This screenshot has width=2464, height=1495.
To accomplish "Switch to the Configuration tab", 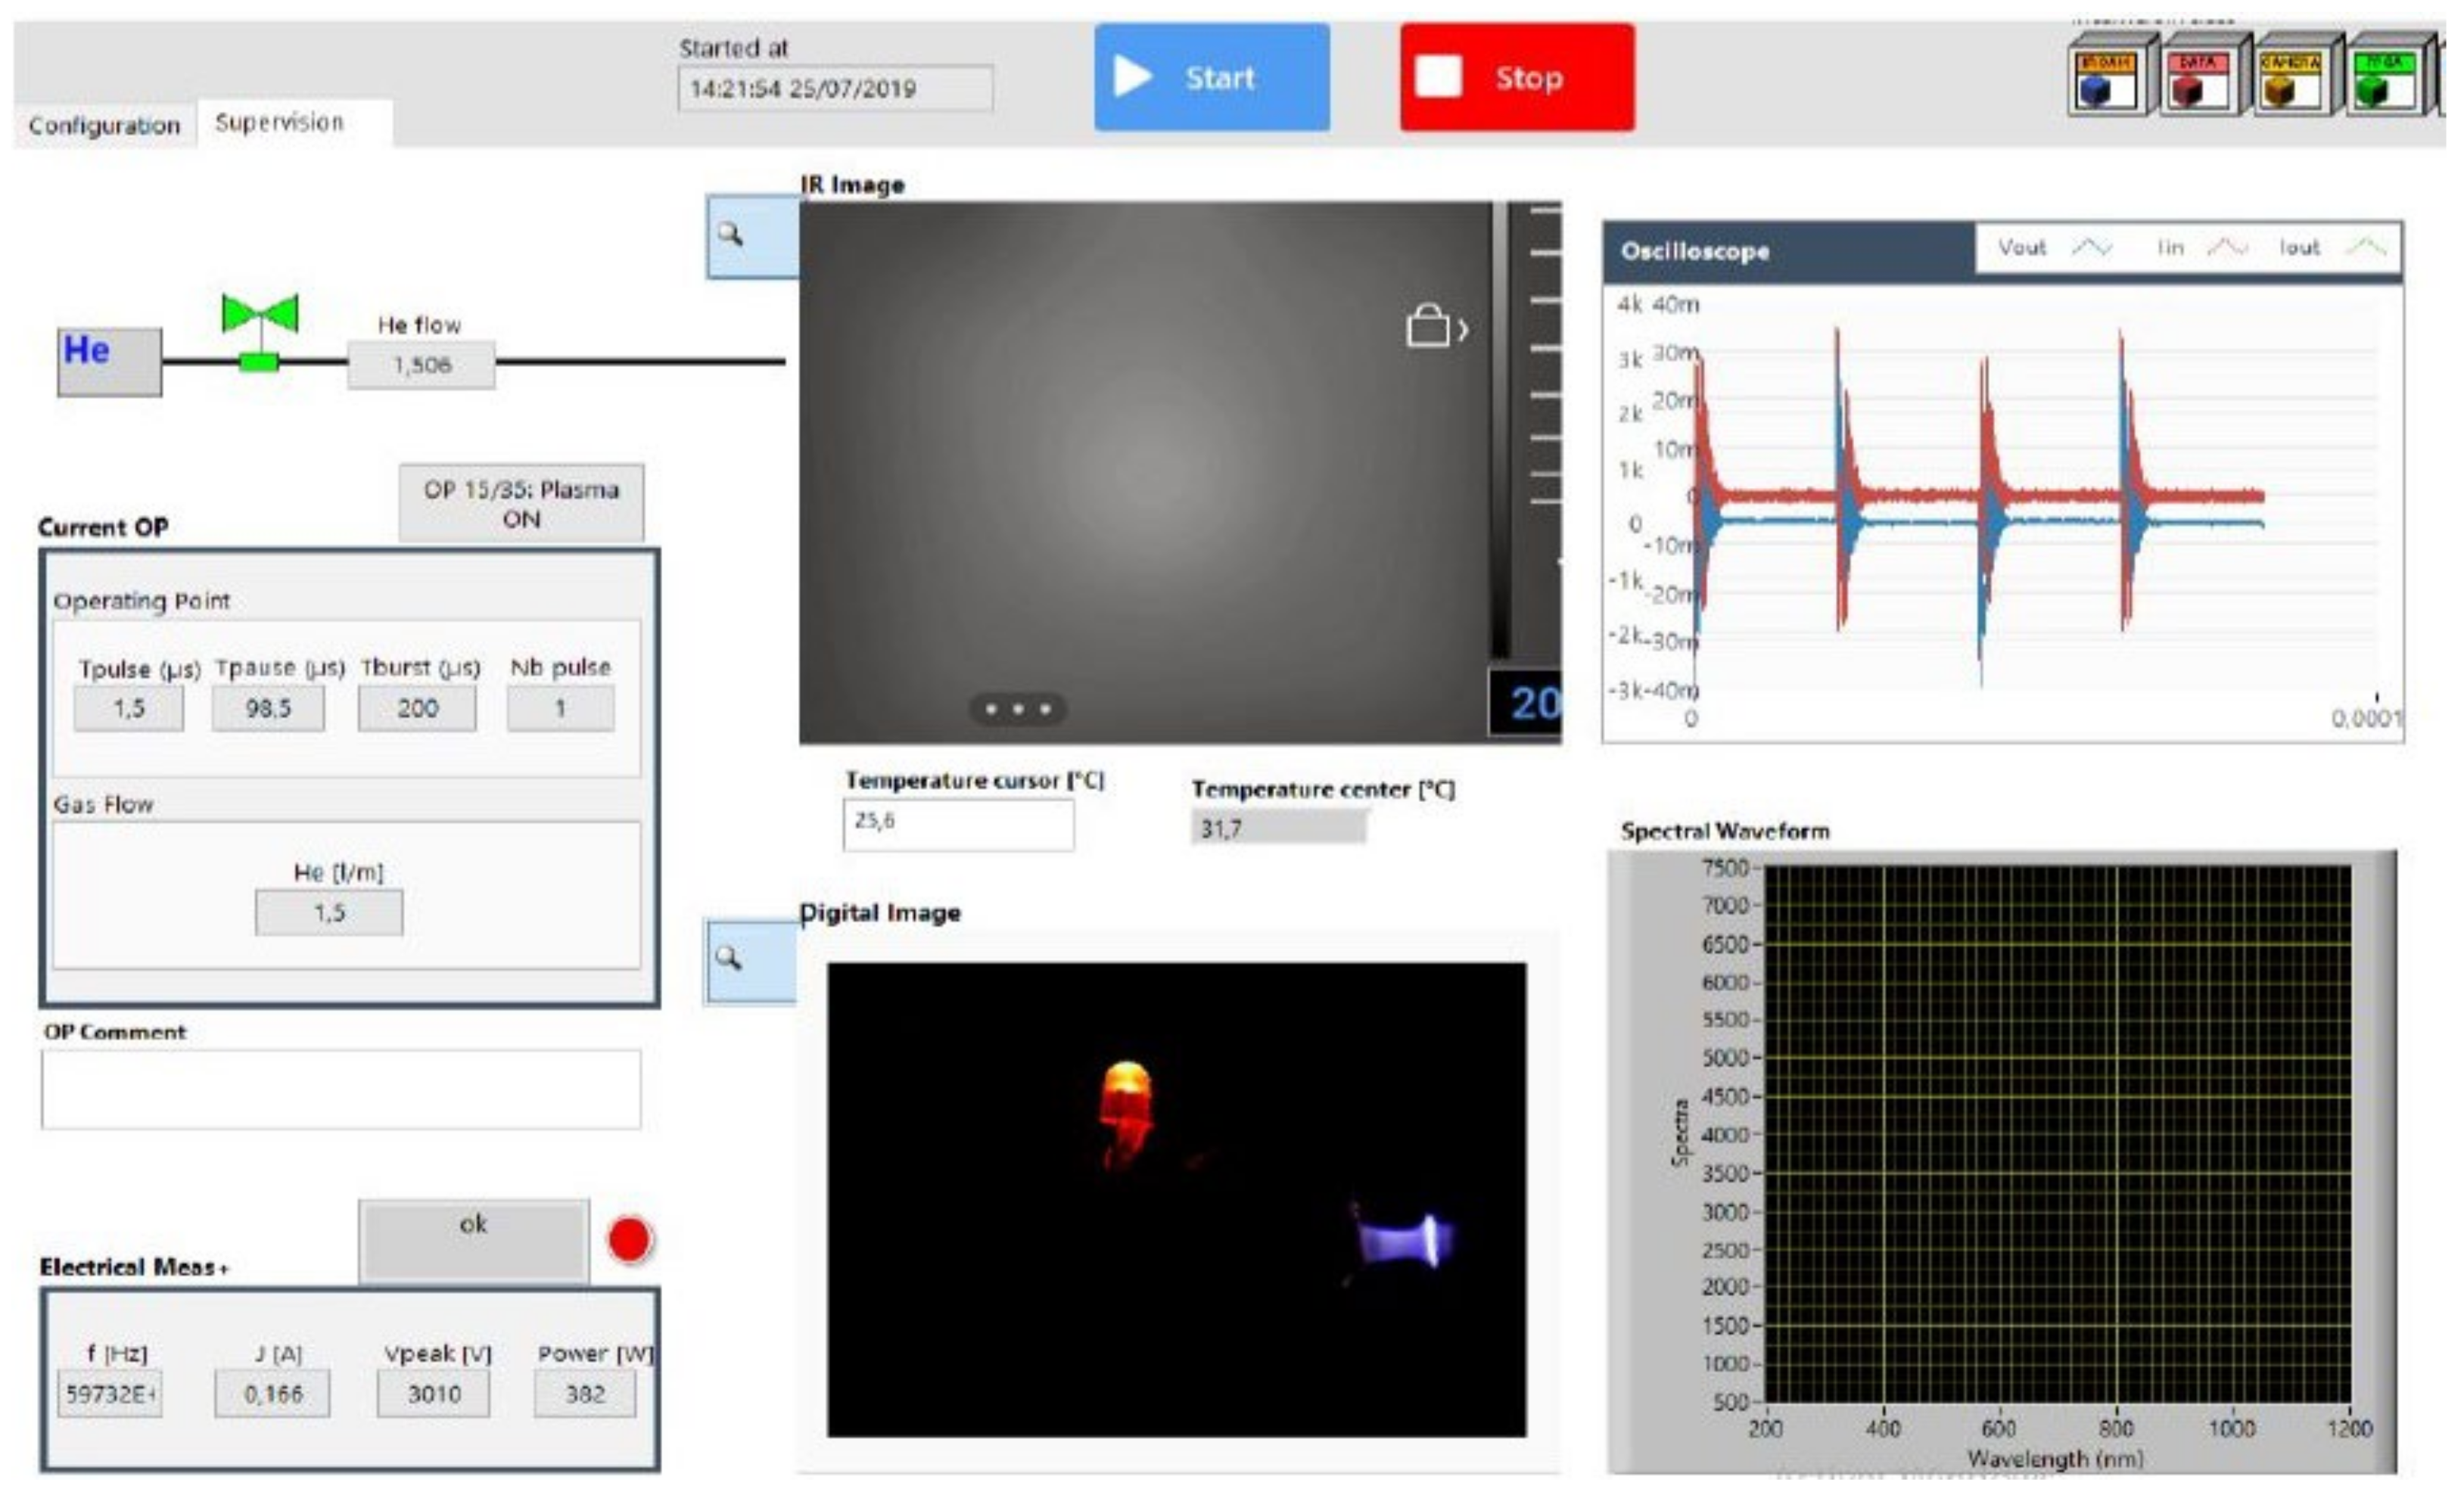I will 104,126.
